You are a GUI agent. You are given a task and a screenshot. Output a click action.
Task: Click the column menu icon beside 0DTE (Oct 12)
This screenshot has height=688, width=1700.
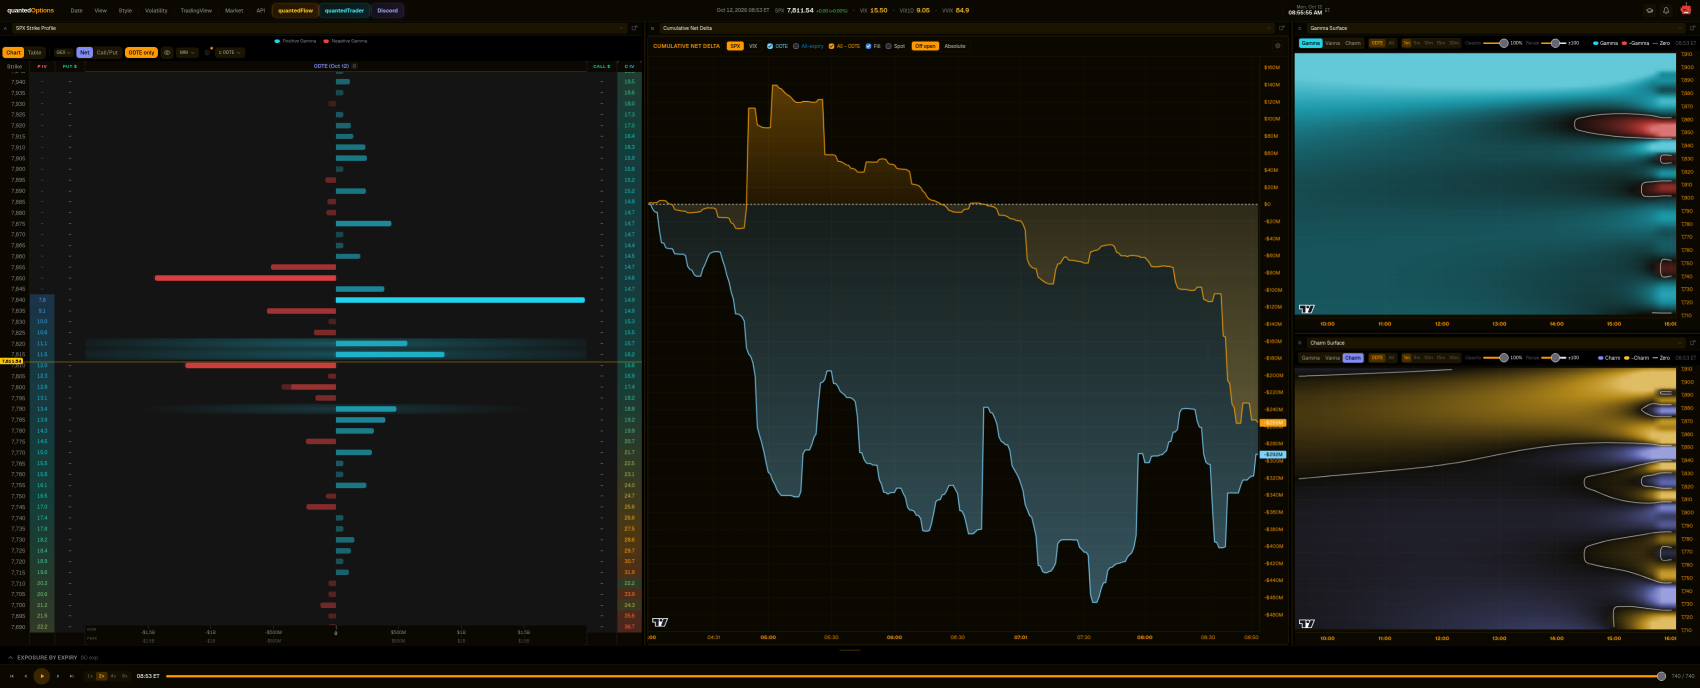pyautogui.click(x=354, y=66)
